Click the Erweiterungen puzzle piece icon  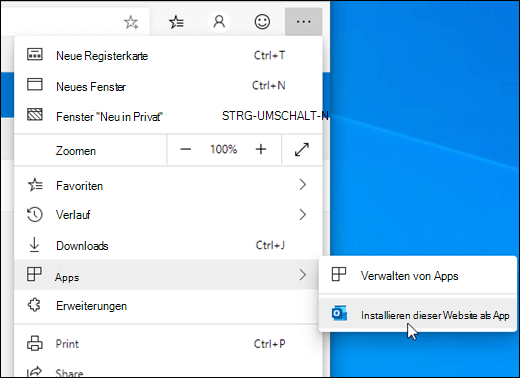click(x=34, y=305)
